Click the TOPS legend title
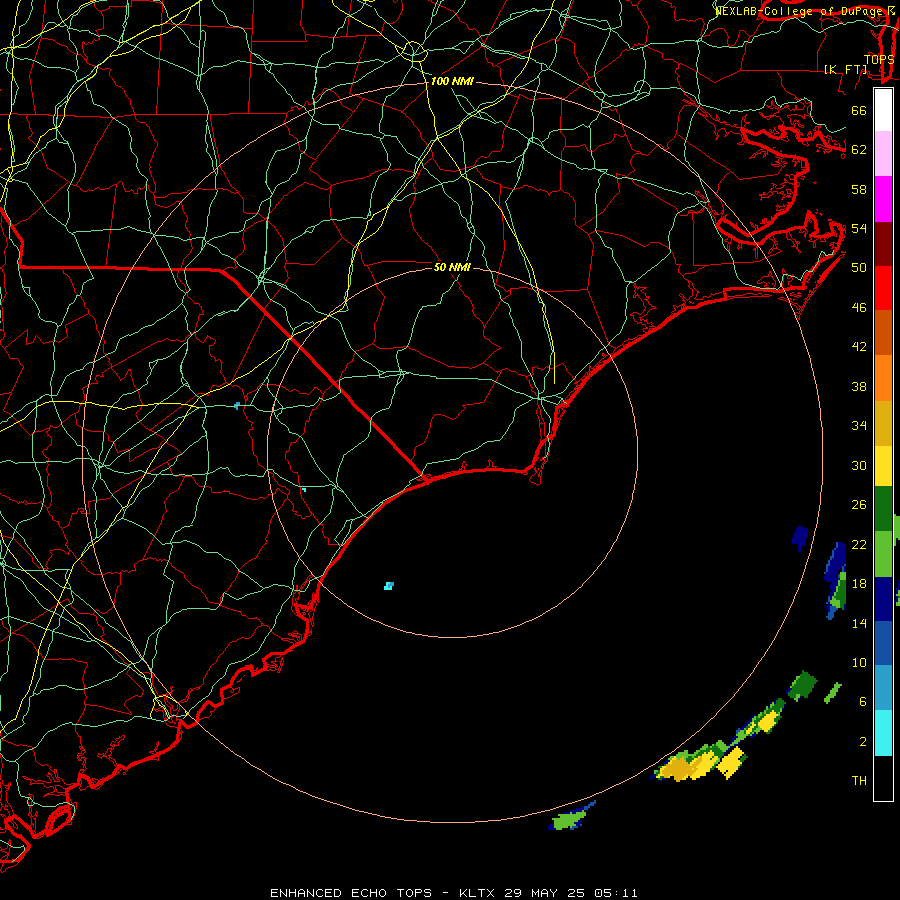This screenshot has width=900, height=900. 879,60
